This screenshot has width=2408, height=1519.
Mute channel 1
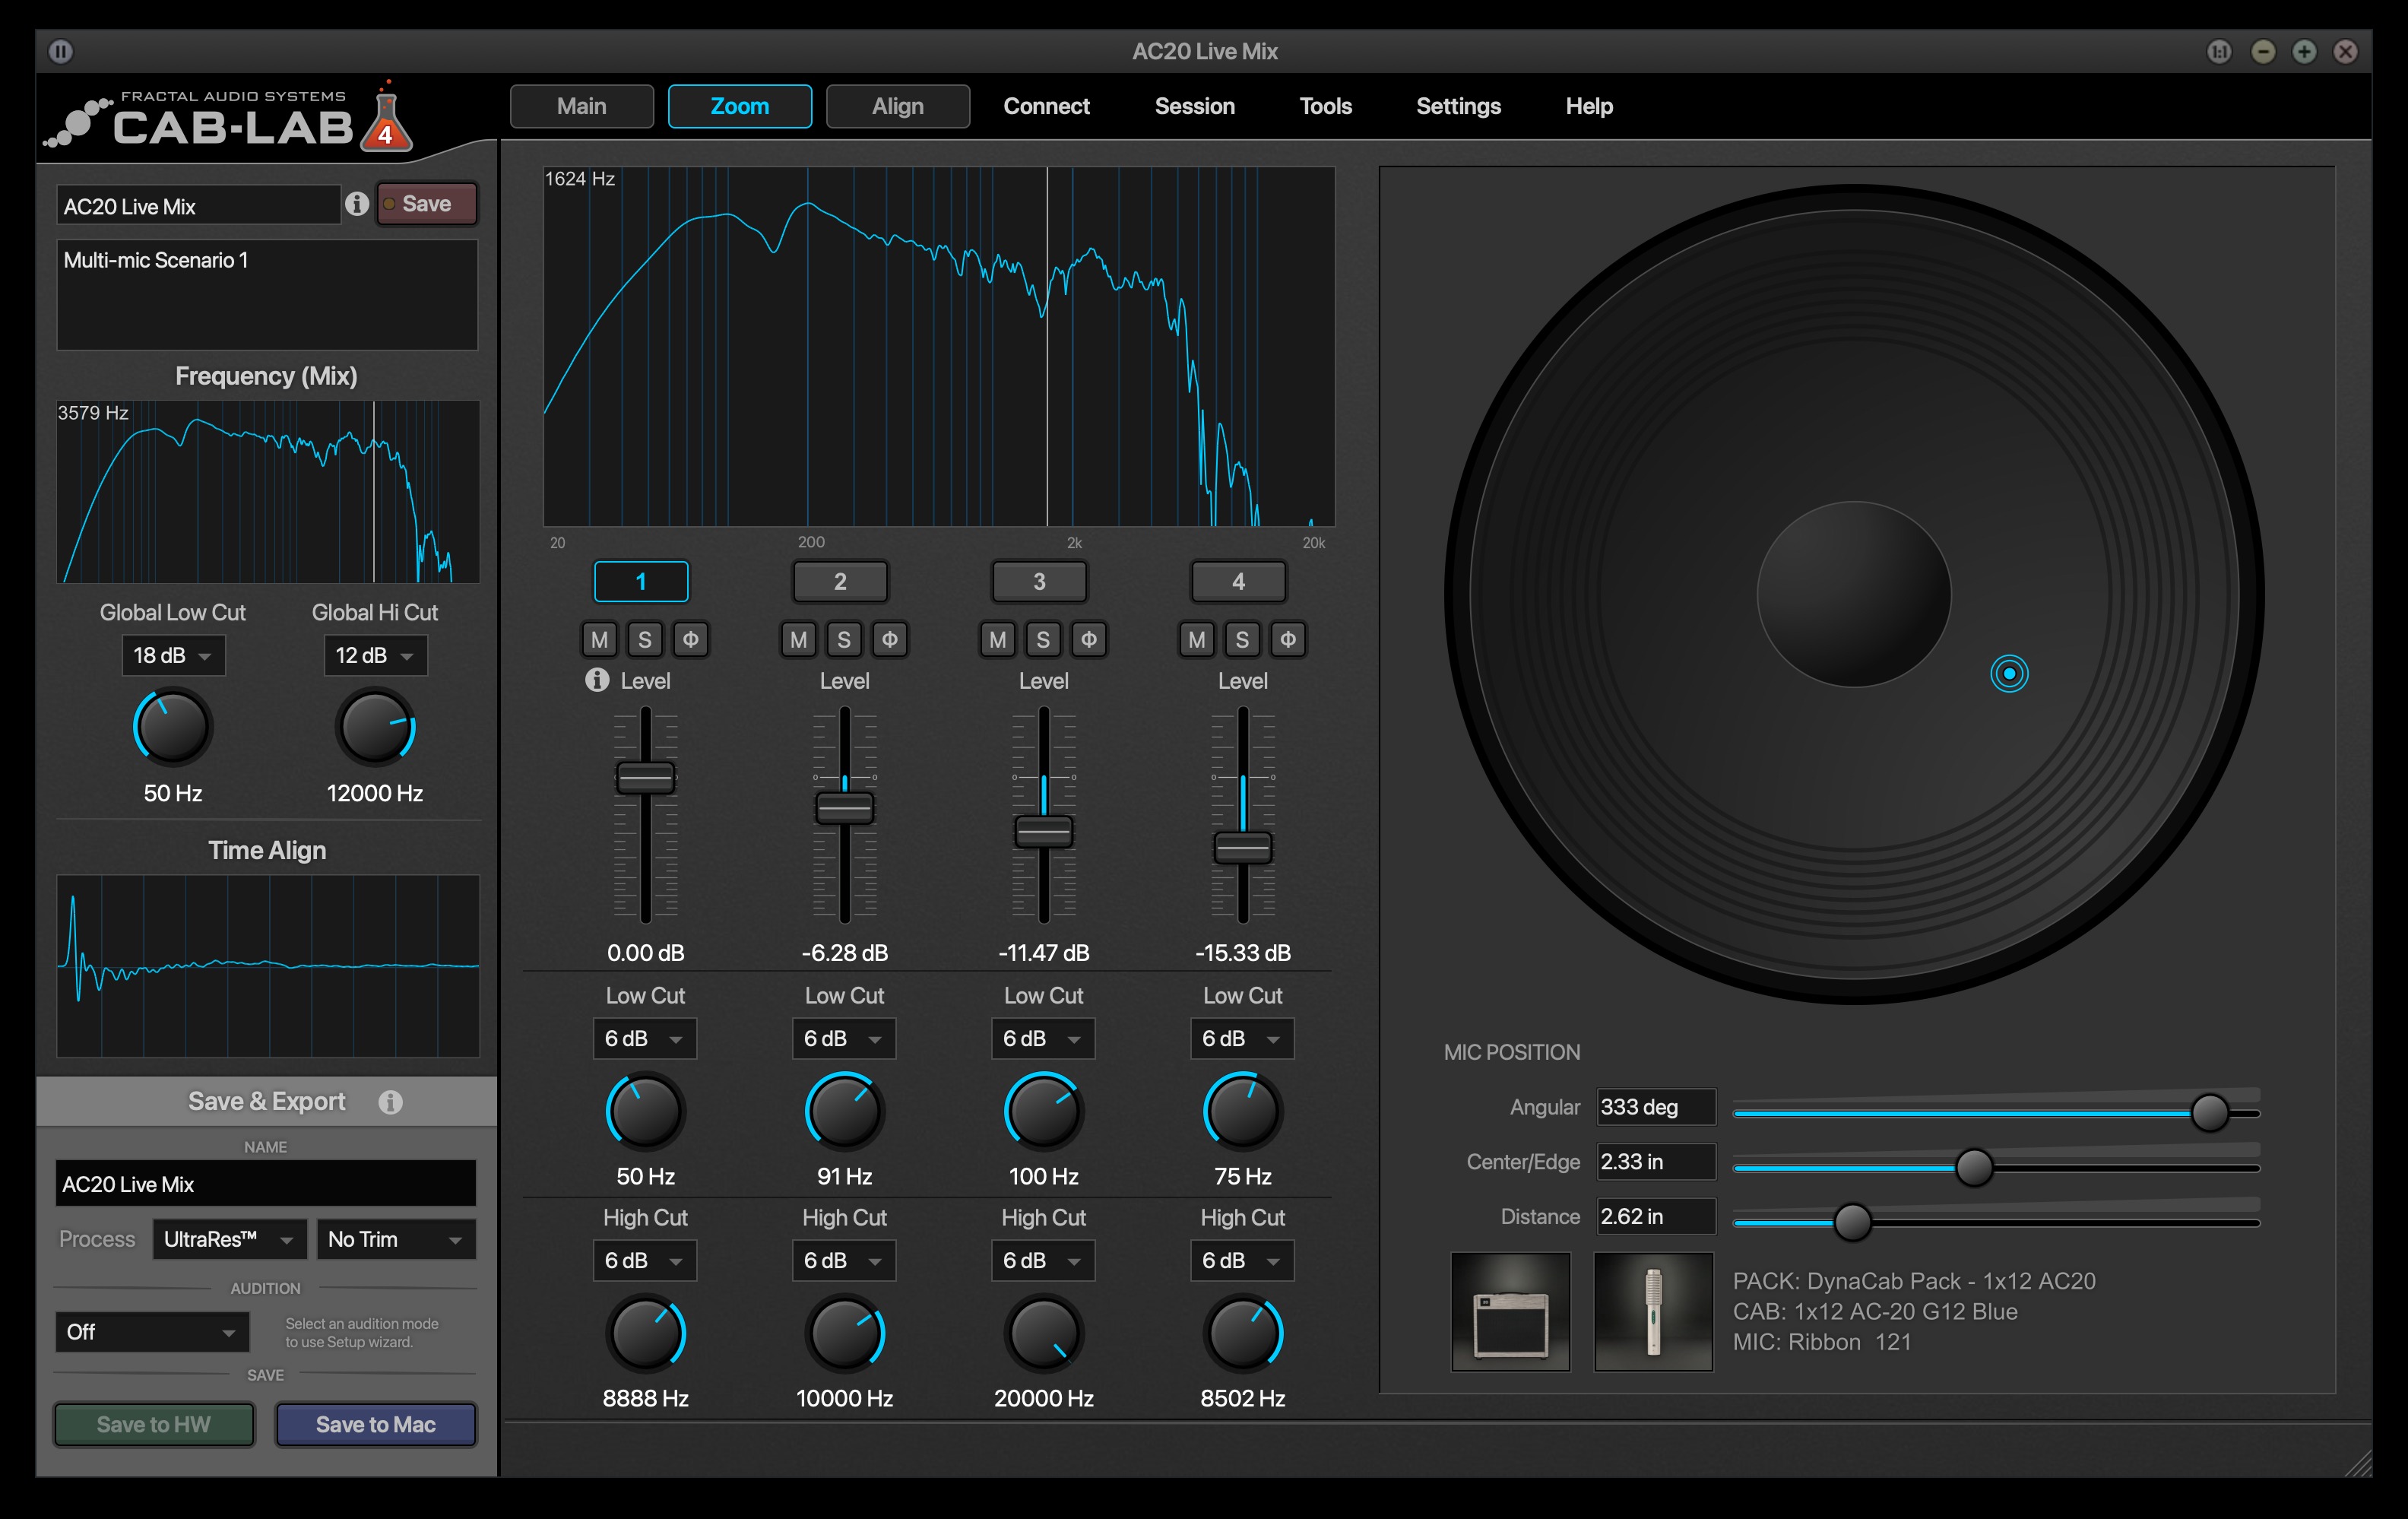pyautogui.click(x=599, y=640)
